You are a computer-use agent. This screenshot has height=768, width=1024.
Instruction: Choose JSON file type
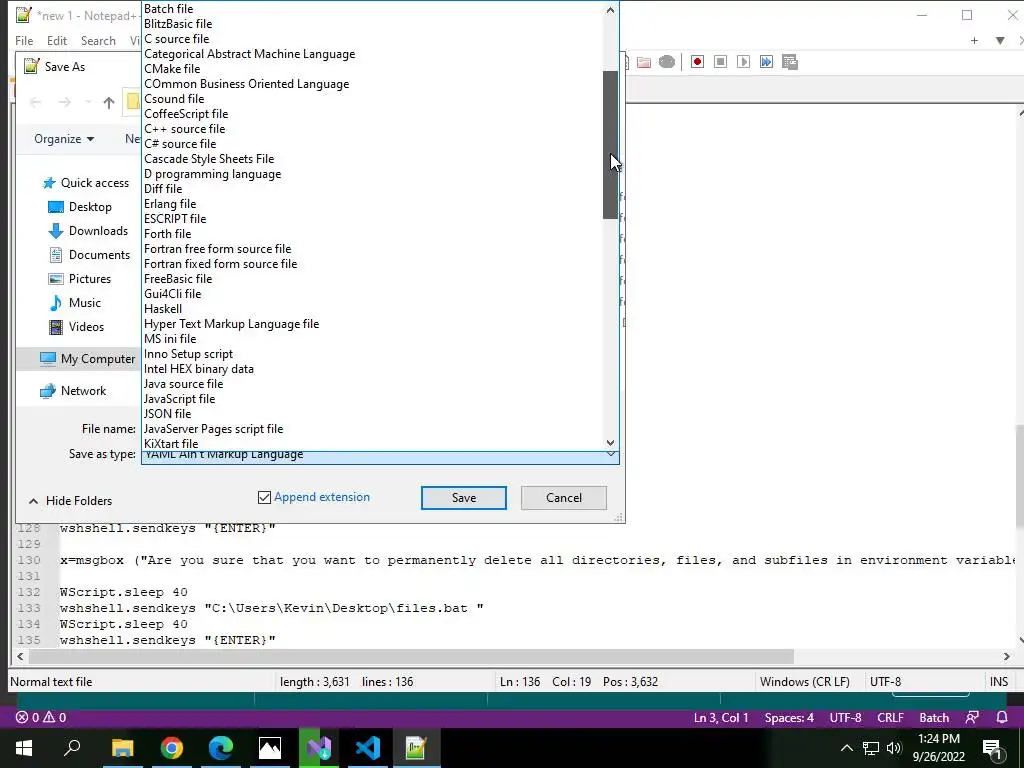pos(168,413)
